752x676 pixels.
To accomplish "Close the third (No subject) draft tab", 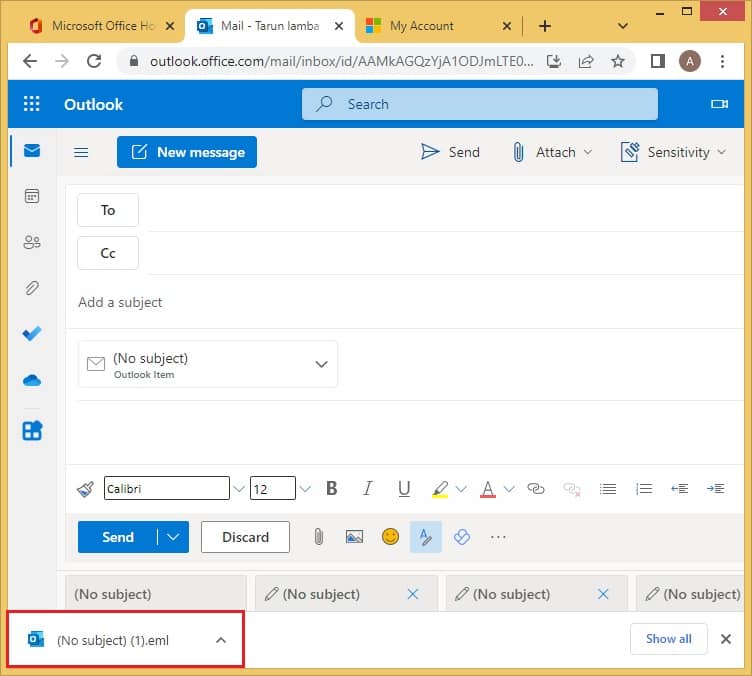I will [x=603, y=594].
